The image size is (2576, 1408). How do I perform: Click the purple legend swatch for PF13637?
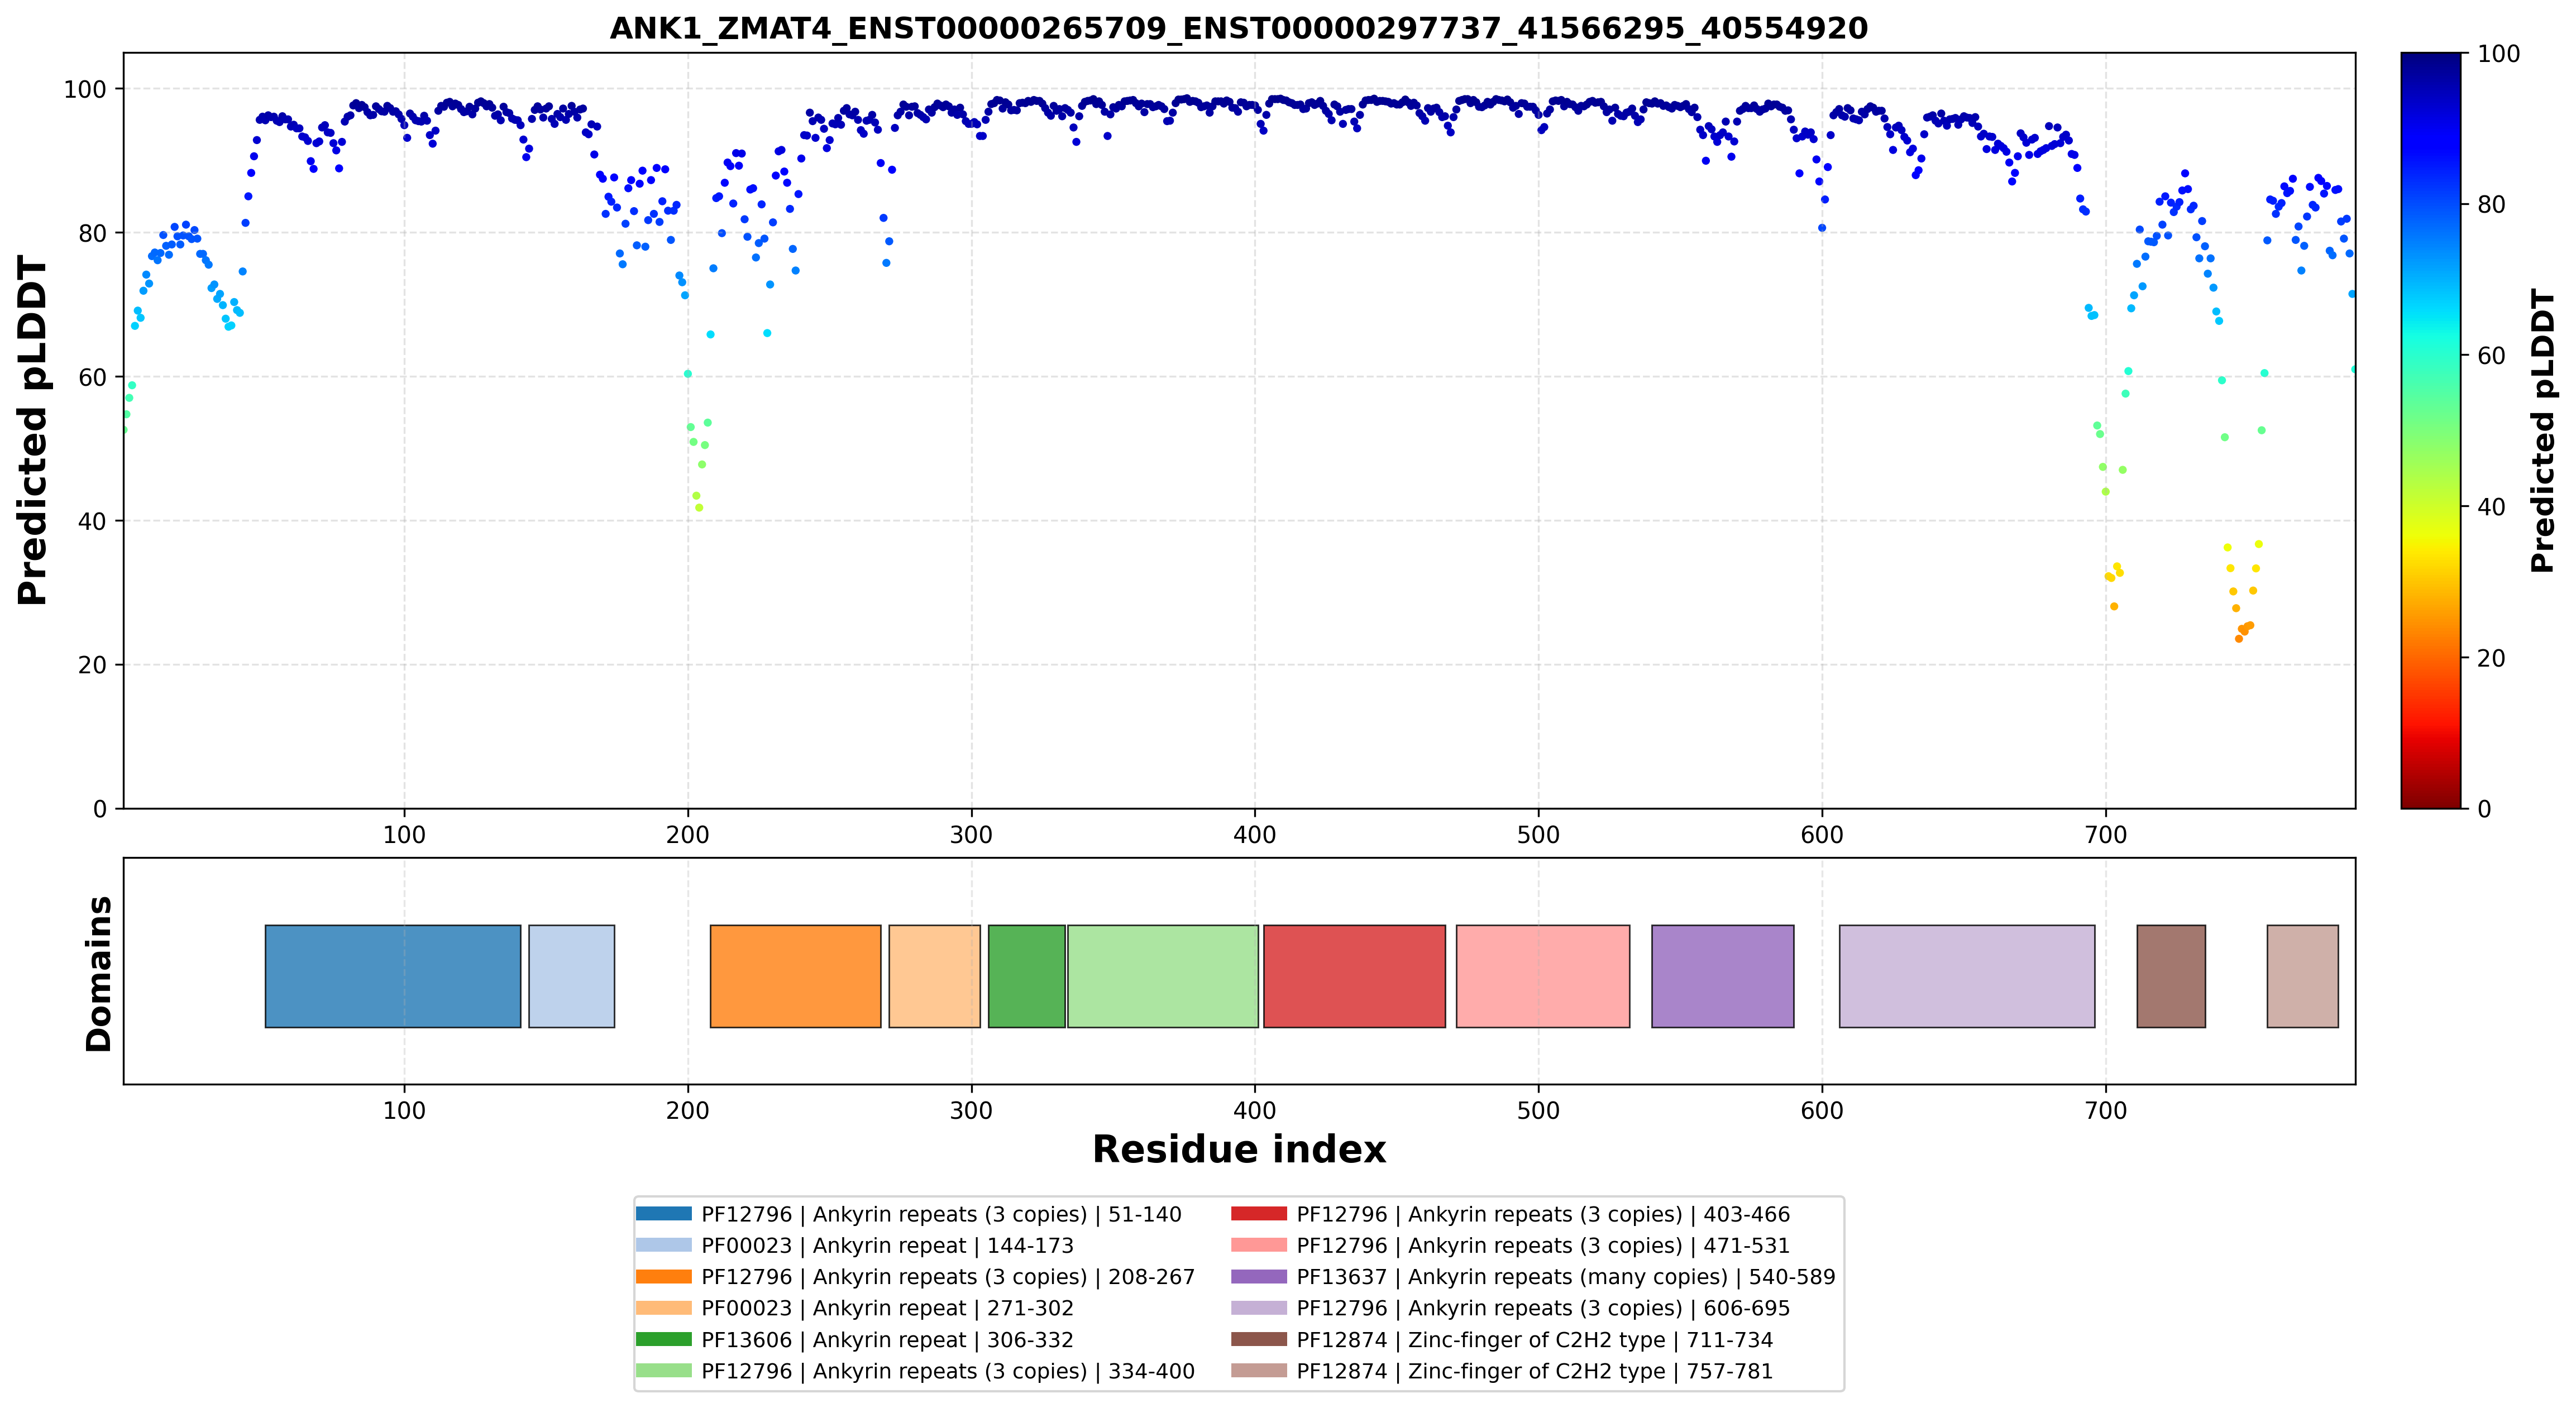click(1259, 1277)
